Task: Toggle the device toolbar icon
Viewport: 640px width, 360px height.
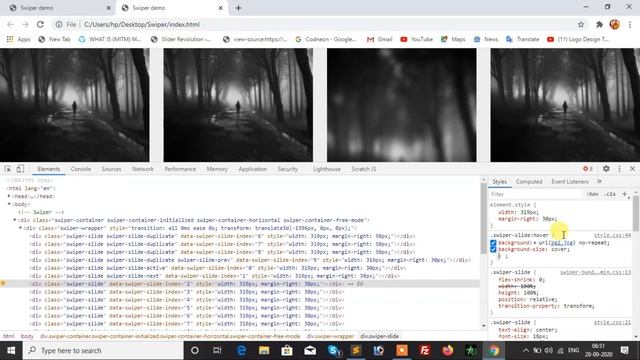Action: (x=20, y=169)
